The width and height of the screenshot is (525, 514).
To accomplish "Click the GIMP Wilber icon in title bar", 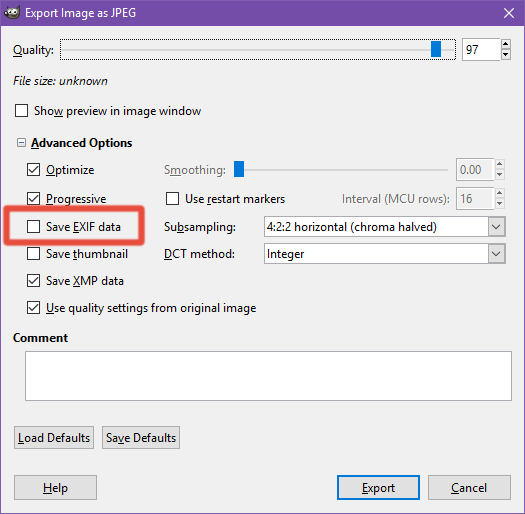I will click(12, 13).
